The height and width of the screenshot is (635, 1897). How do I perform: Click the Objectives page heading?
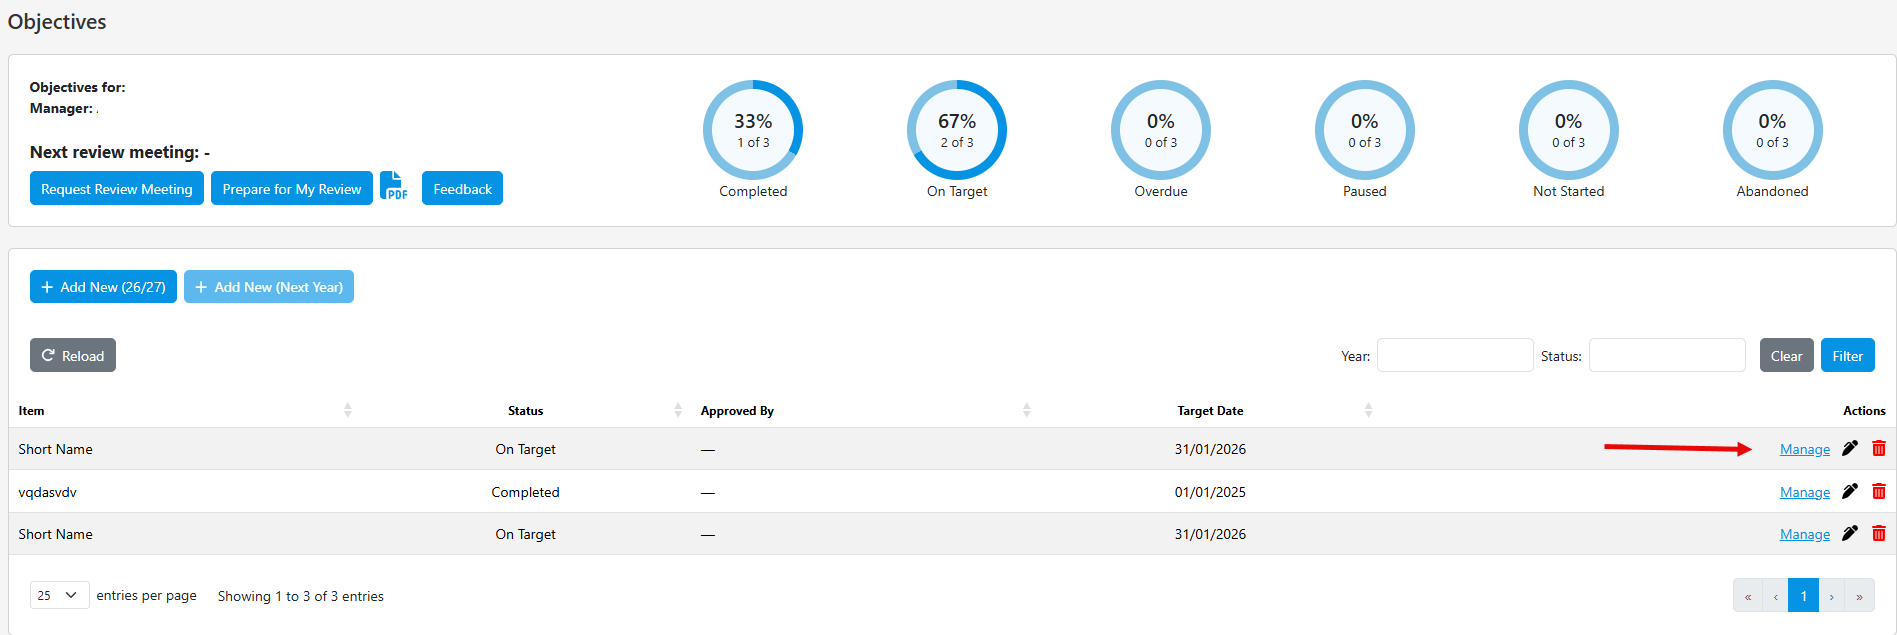tap(57, 21)
